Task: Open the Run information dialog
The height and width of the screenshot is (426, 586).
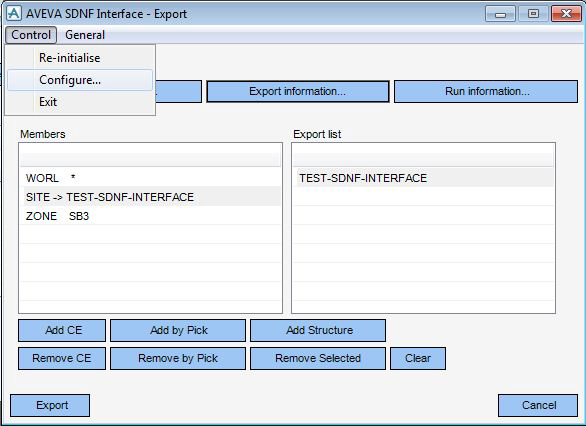Action: (486, 91)
